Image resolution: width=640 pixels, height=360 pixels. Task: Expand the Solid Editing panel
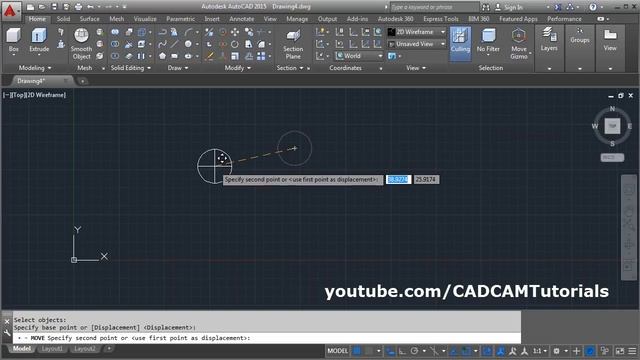131,68
